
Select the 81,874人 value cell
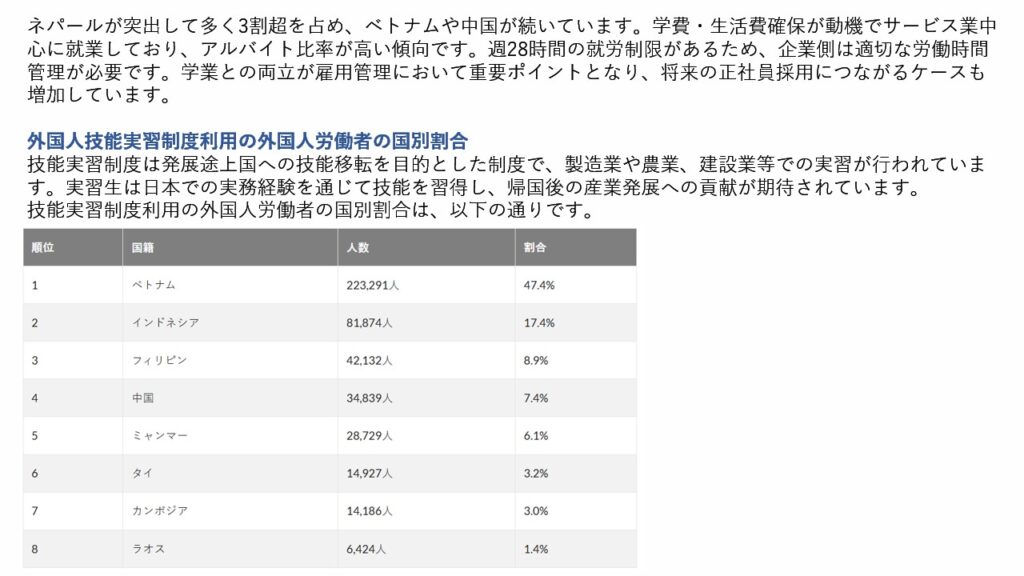426,323
